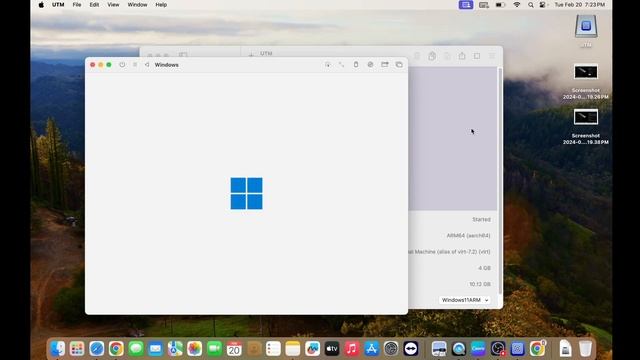The width and height of the screenshot is (640, 360).
Task: Select the UTM disk icon on the desktop
Action: [x=586, y=27]
